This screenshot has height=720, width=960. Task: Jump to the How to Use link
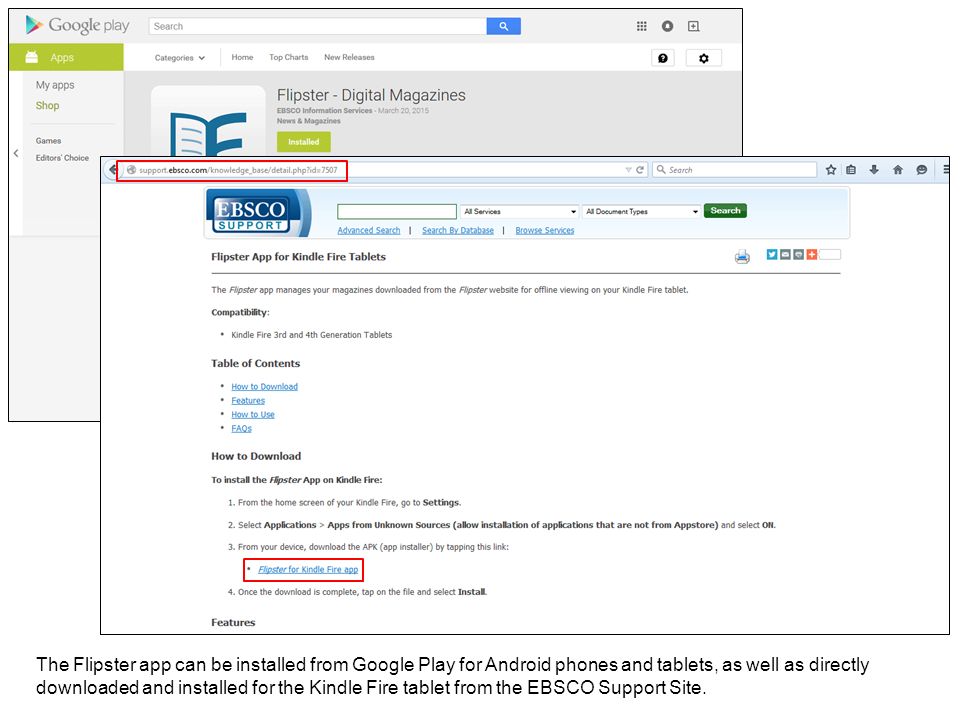coord(253,414)
